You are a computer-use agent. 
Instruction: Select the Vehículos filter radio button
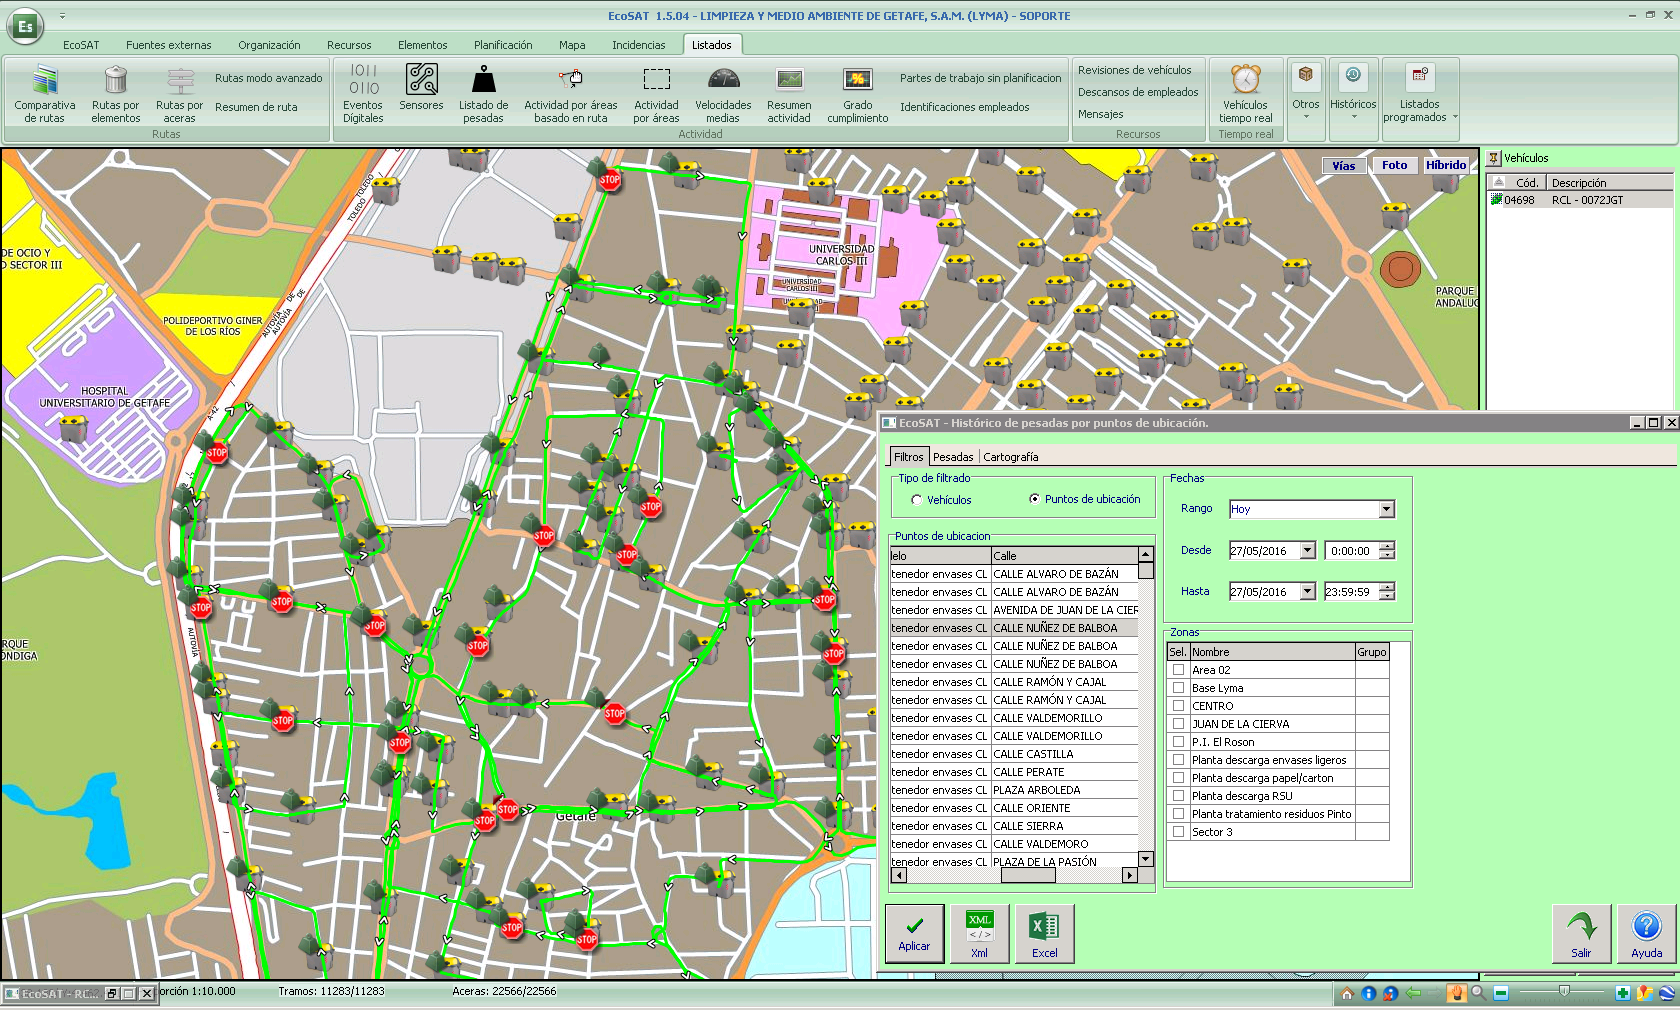click(917, 500)
